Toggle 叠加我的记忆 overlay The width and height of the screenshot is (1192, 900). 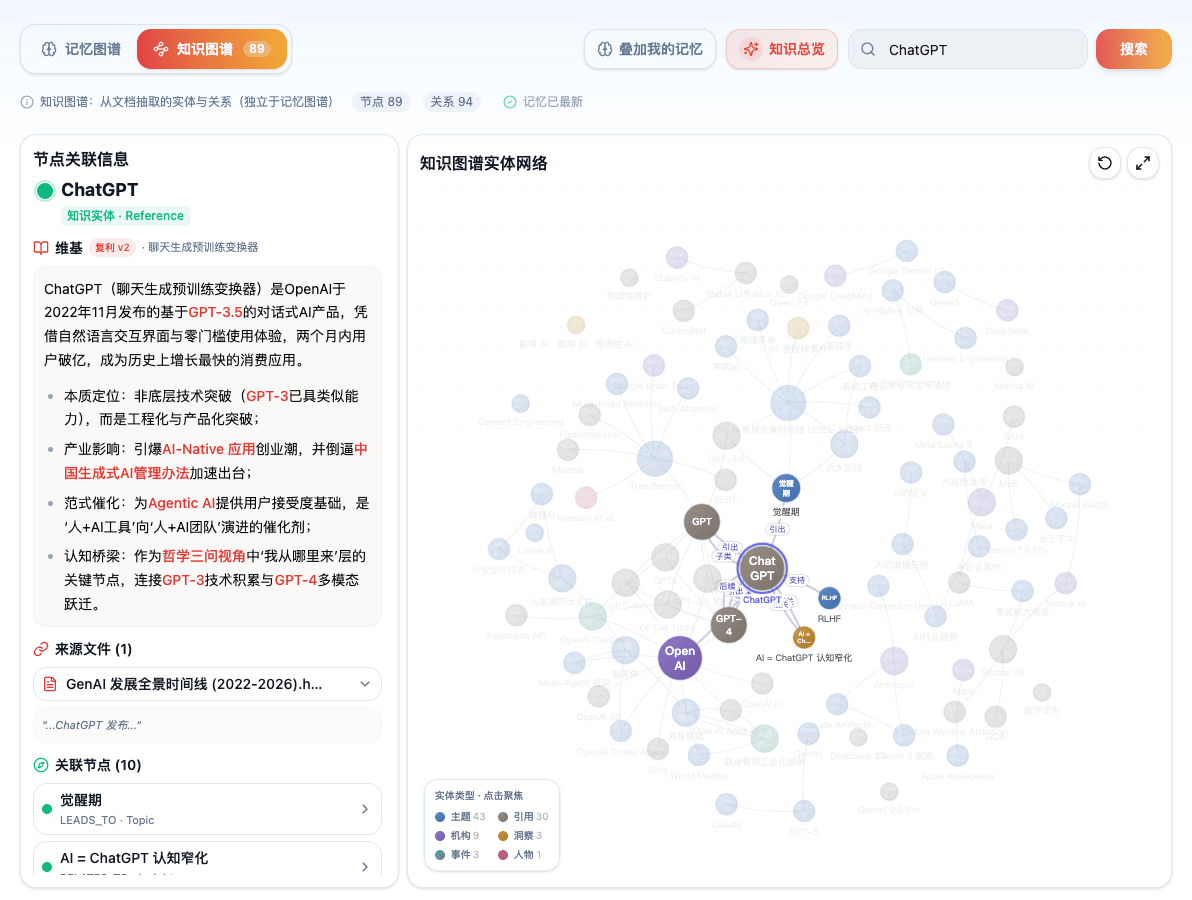650,49
